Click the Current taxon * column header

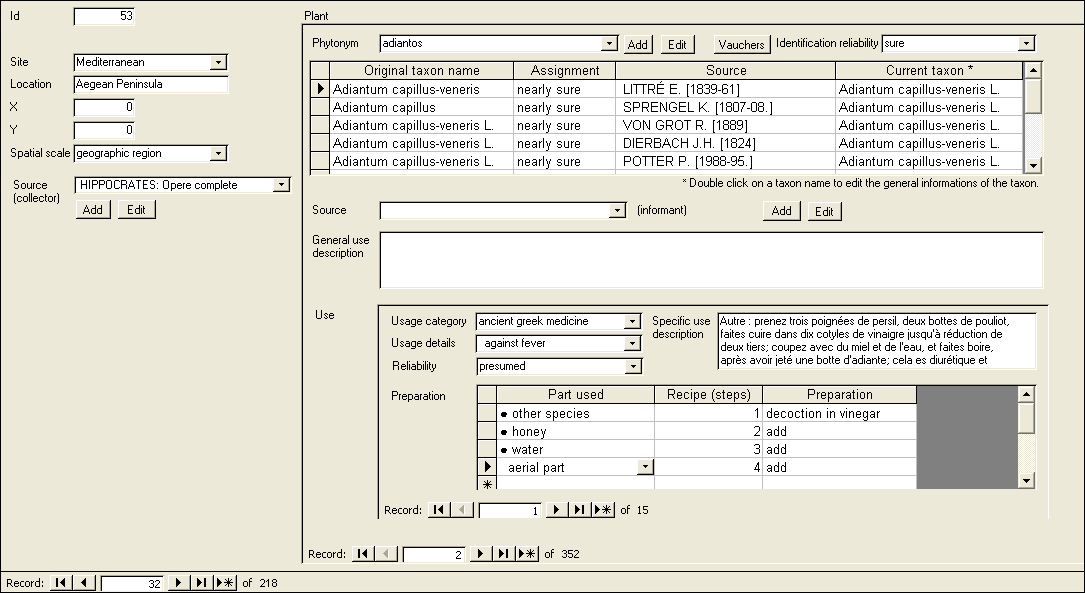[929, 71]
